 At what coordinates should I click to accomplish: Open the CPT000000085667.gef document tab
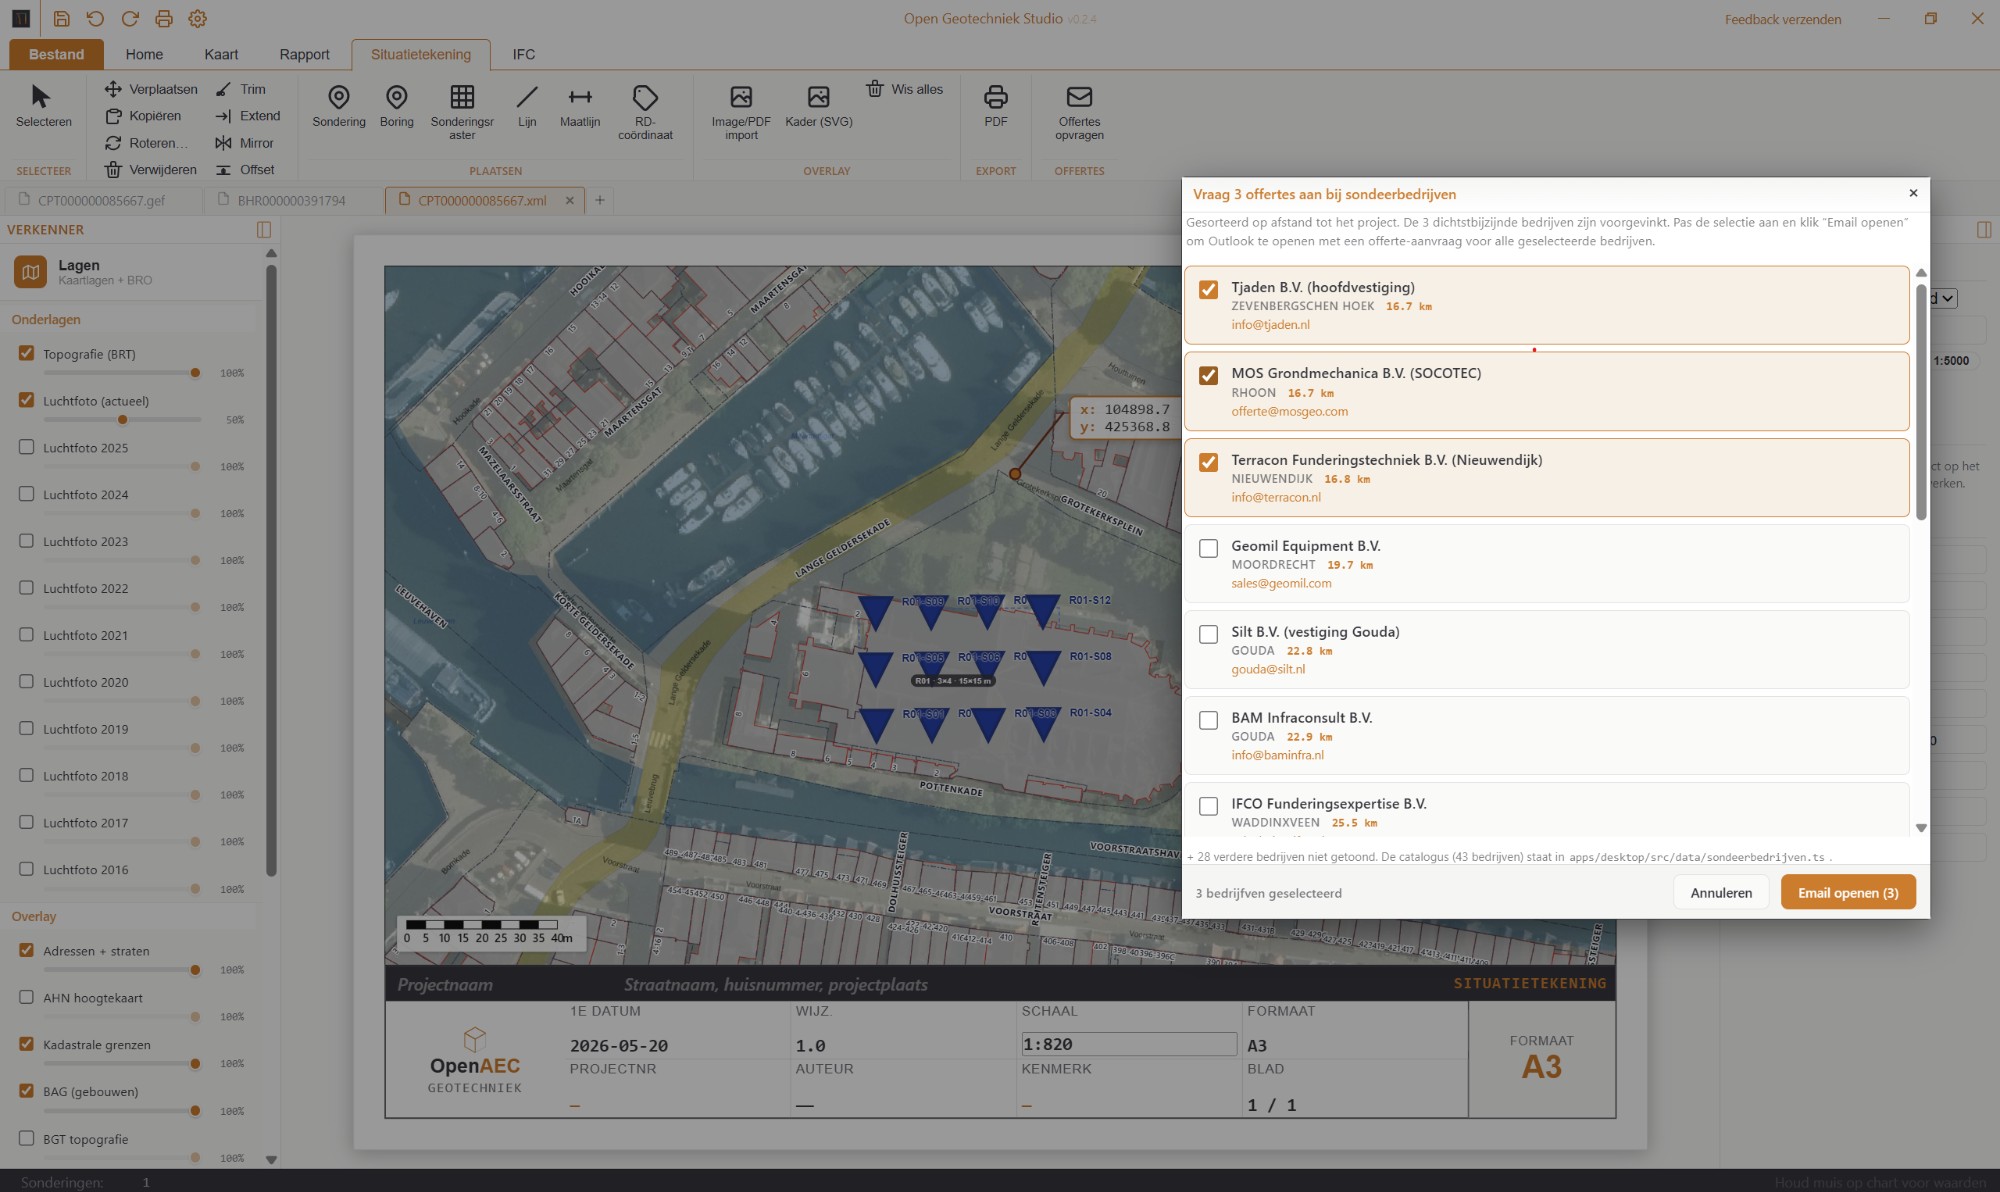[x=101, y=200]
